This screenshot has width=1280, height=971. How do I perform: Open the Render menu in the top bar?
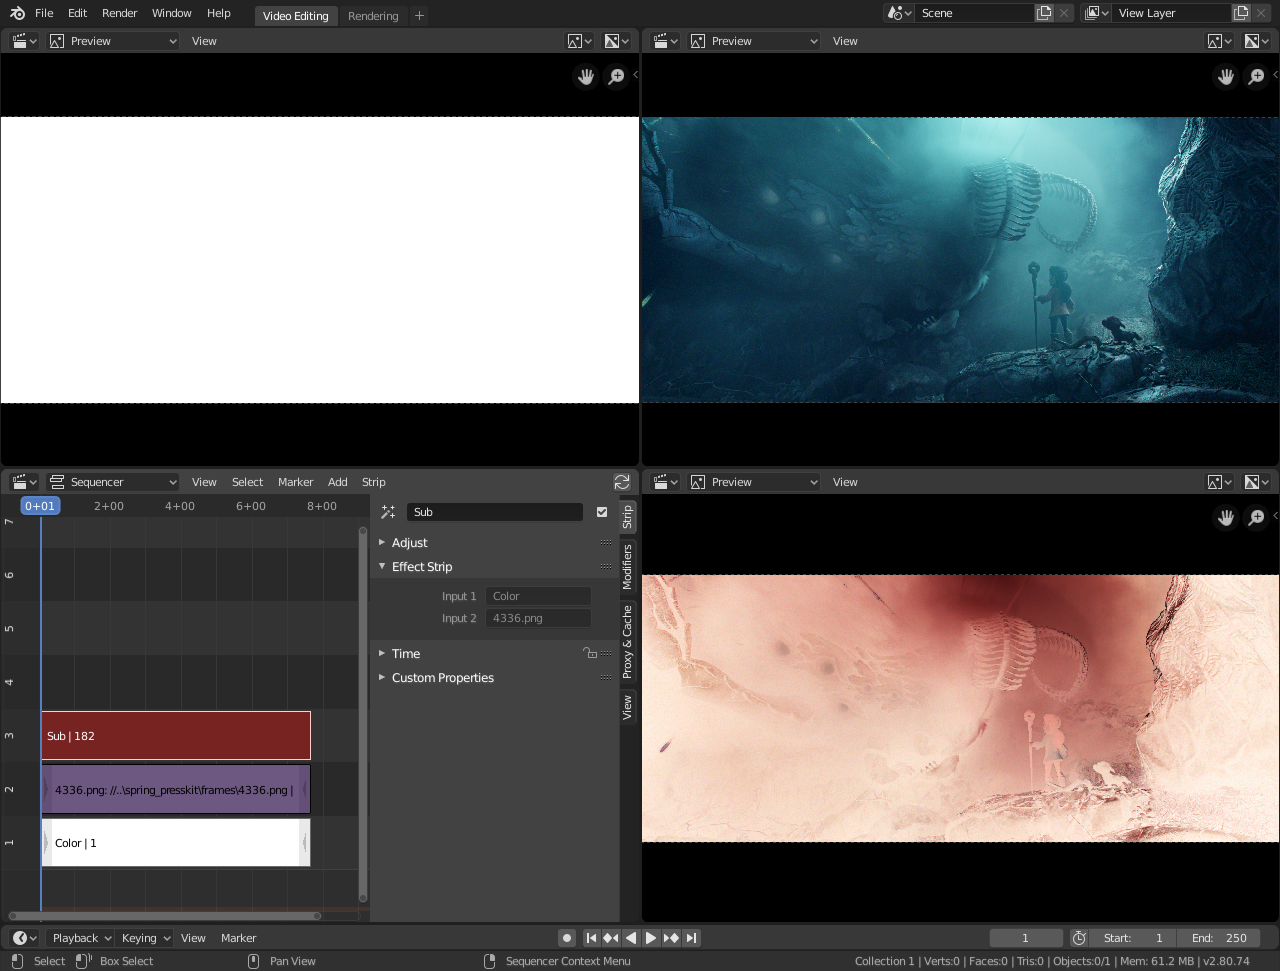tap(119, 13)
